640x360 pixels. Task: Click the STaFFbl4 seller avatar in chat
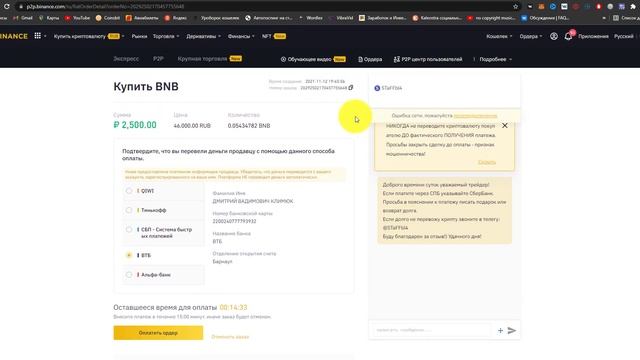coord(377,88)
